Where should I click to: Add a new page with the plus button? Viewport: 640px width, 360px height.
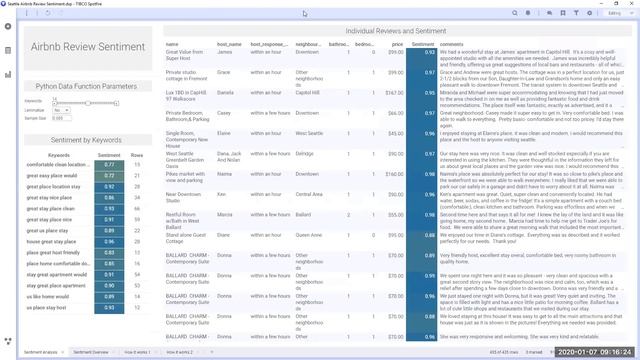[212, 352]
